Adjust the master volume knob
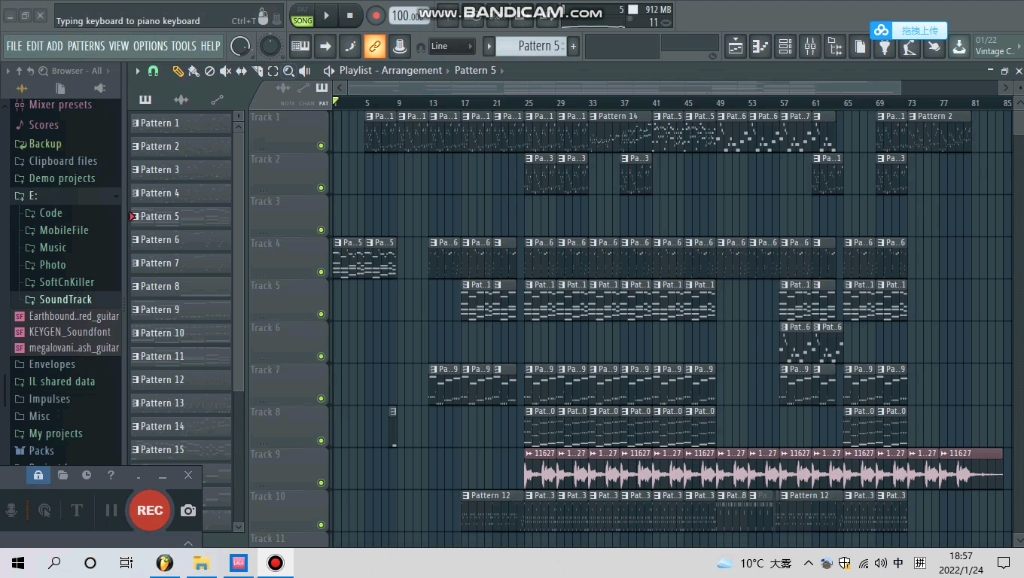 pyautogui.click(x=240, y=46)
